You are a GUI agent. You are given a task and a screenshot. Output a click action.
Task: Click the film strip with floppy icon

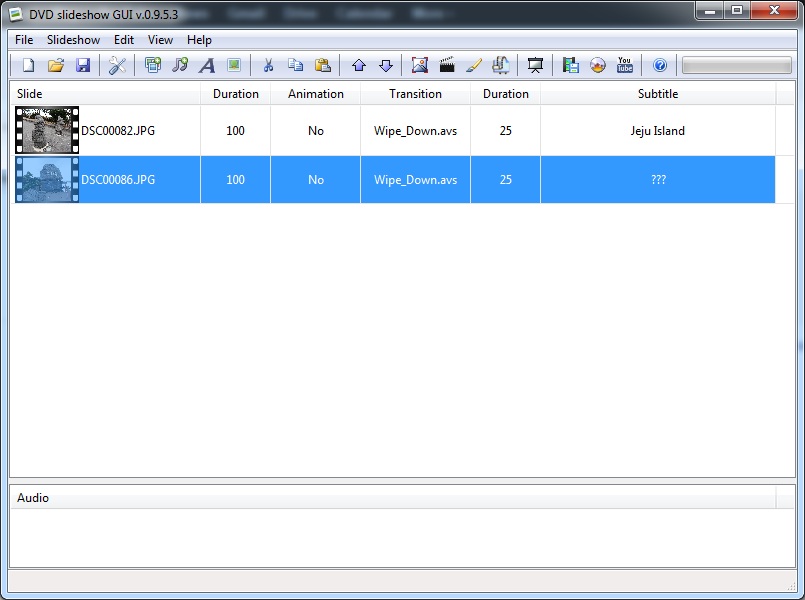point(570,65)
